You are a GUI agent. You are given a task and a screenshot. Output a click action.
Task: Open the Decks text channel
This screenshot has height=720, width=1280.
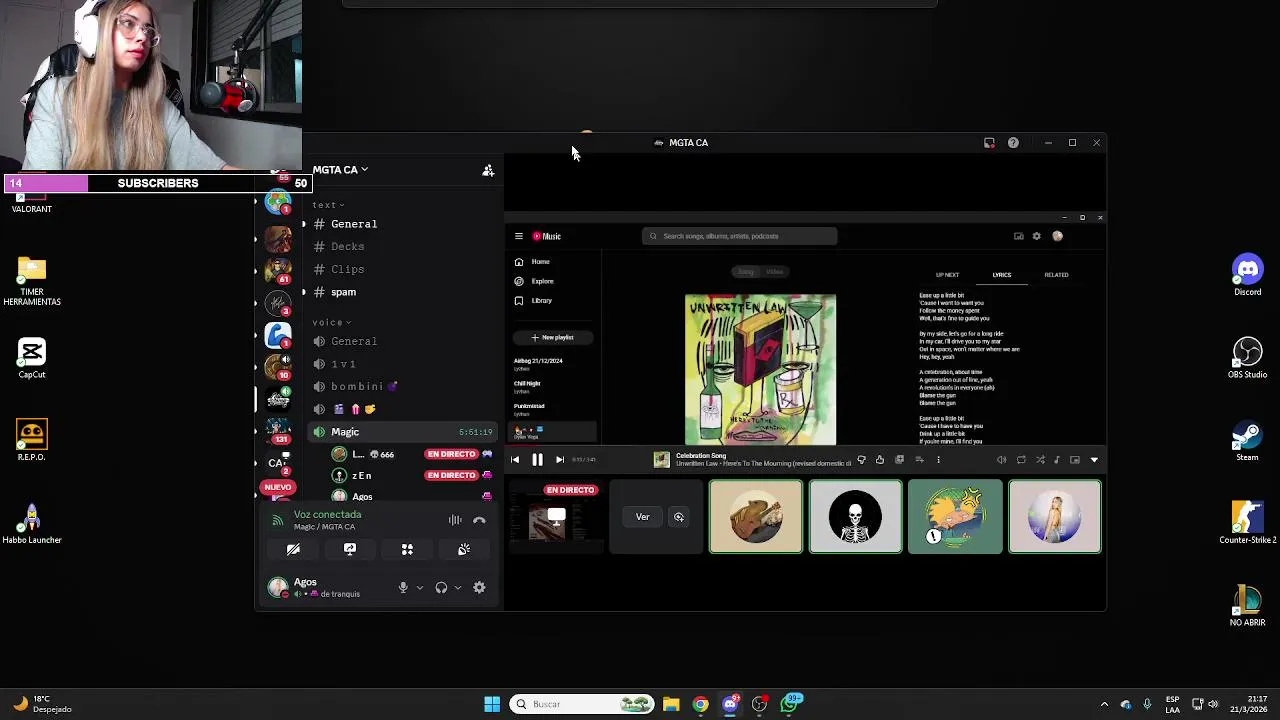[400, 246]
